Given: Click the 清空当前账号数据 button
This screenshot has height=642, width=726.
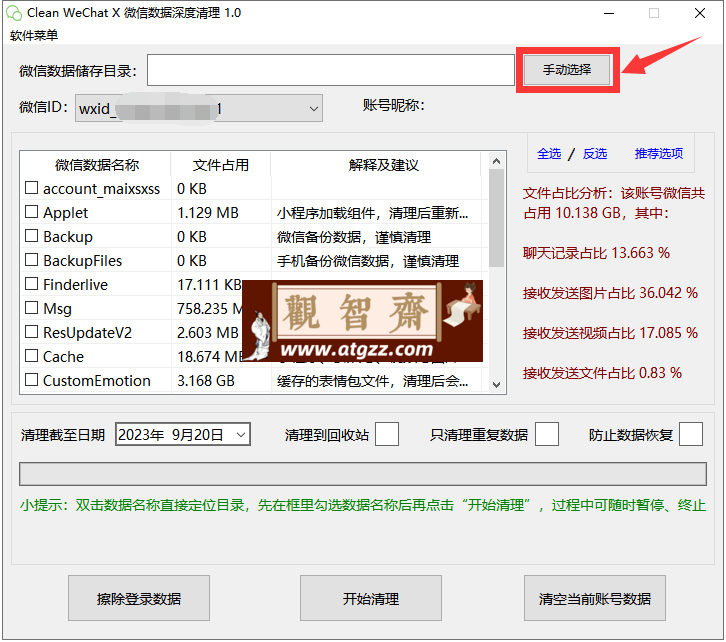Looking at the screenshot, I should click(x=595, y=598).
